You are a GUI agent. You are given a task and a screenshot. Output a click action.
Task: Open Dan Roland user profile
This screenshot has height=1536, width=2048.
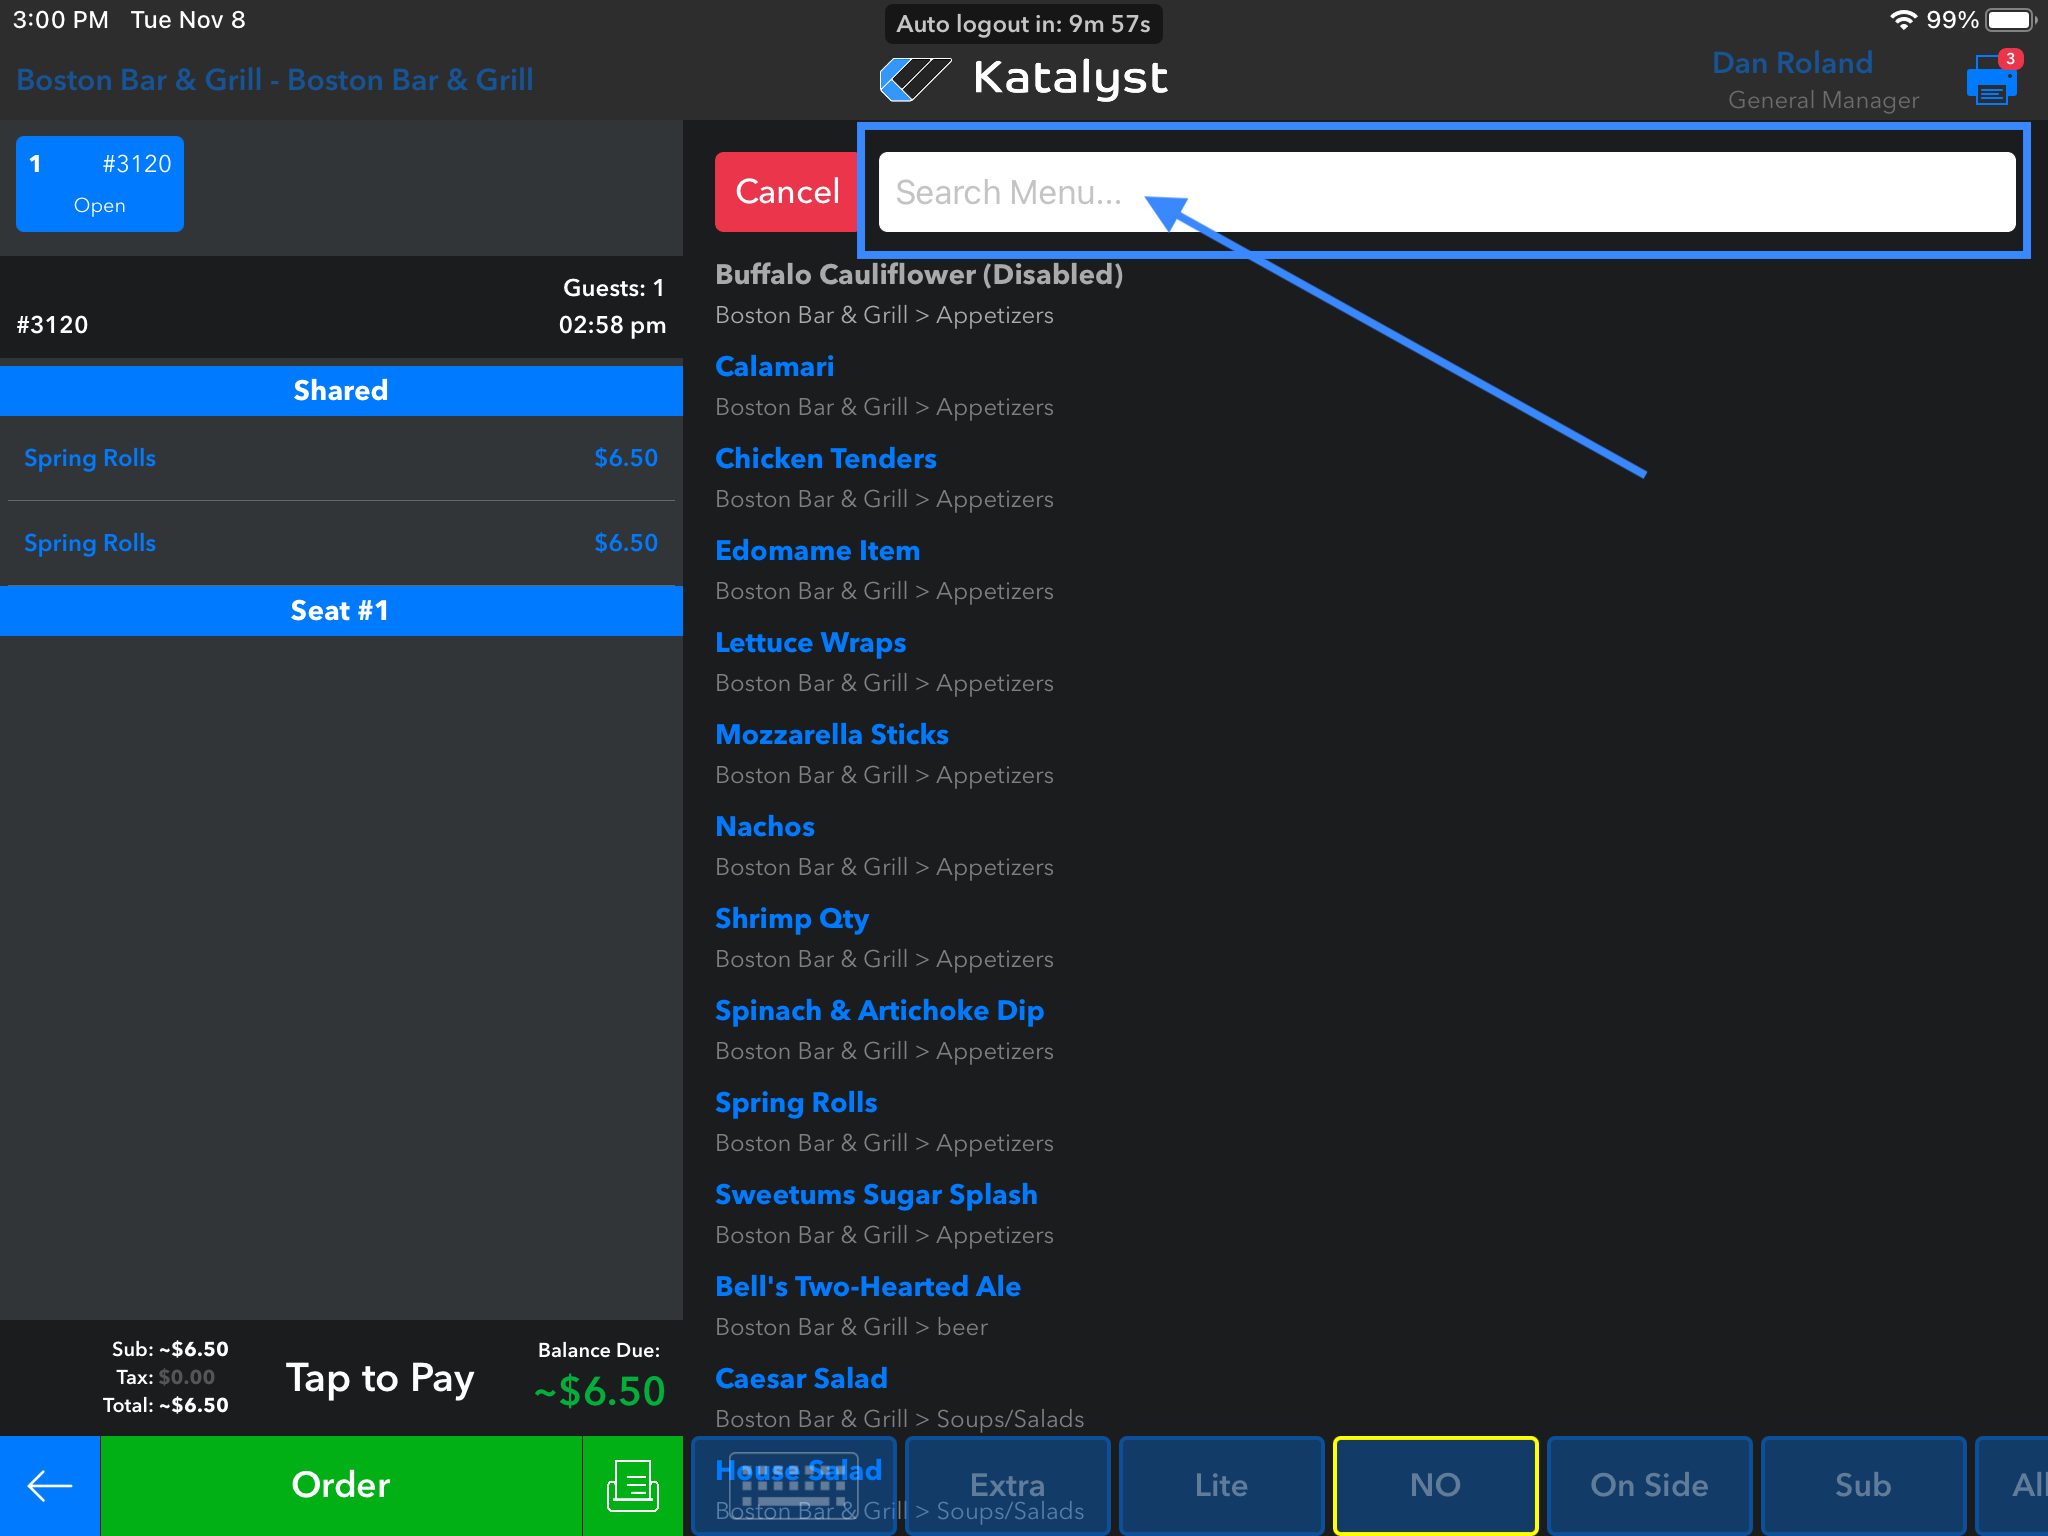pos(1792,63)
